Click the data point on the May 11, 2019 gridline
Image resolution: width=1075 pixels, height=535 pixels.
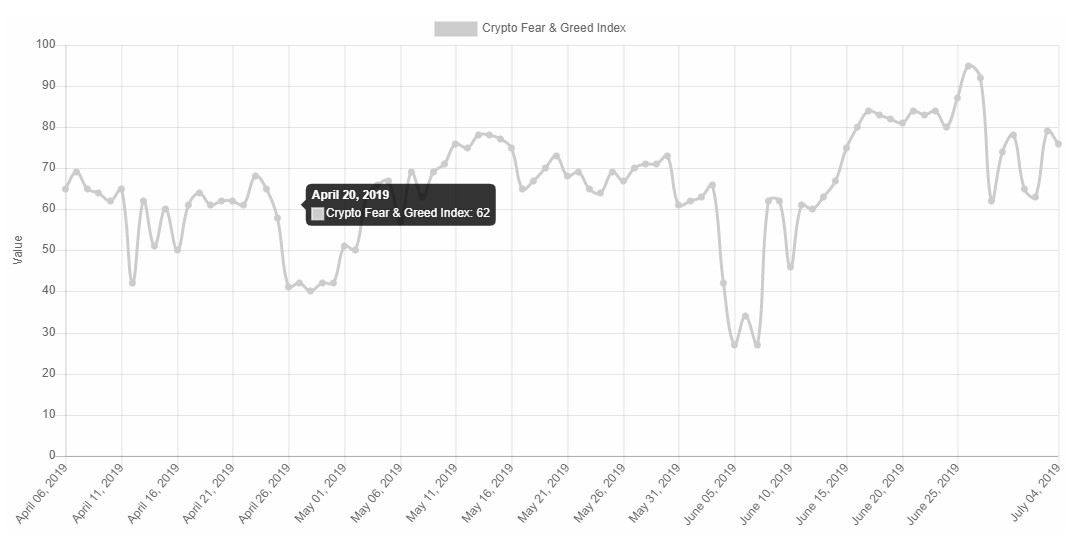click(x=455, y=144)
